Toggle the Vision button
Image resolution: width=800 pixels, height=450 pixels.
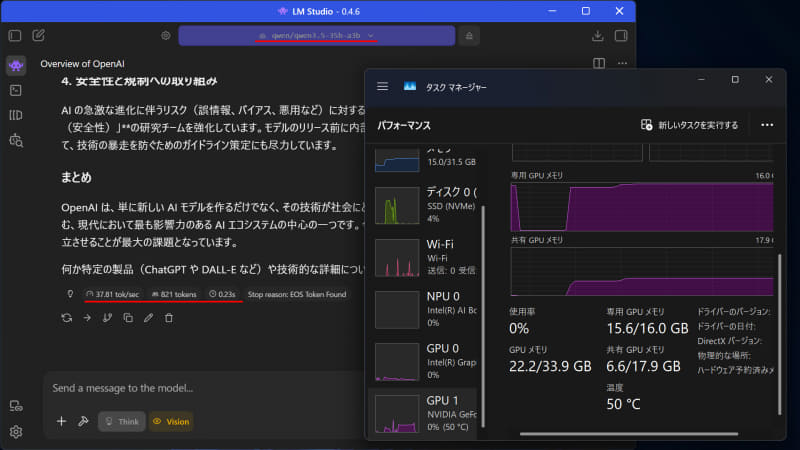click(x=171, y=421)
